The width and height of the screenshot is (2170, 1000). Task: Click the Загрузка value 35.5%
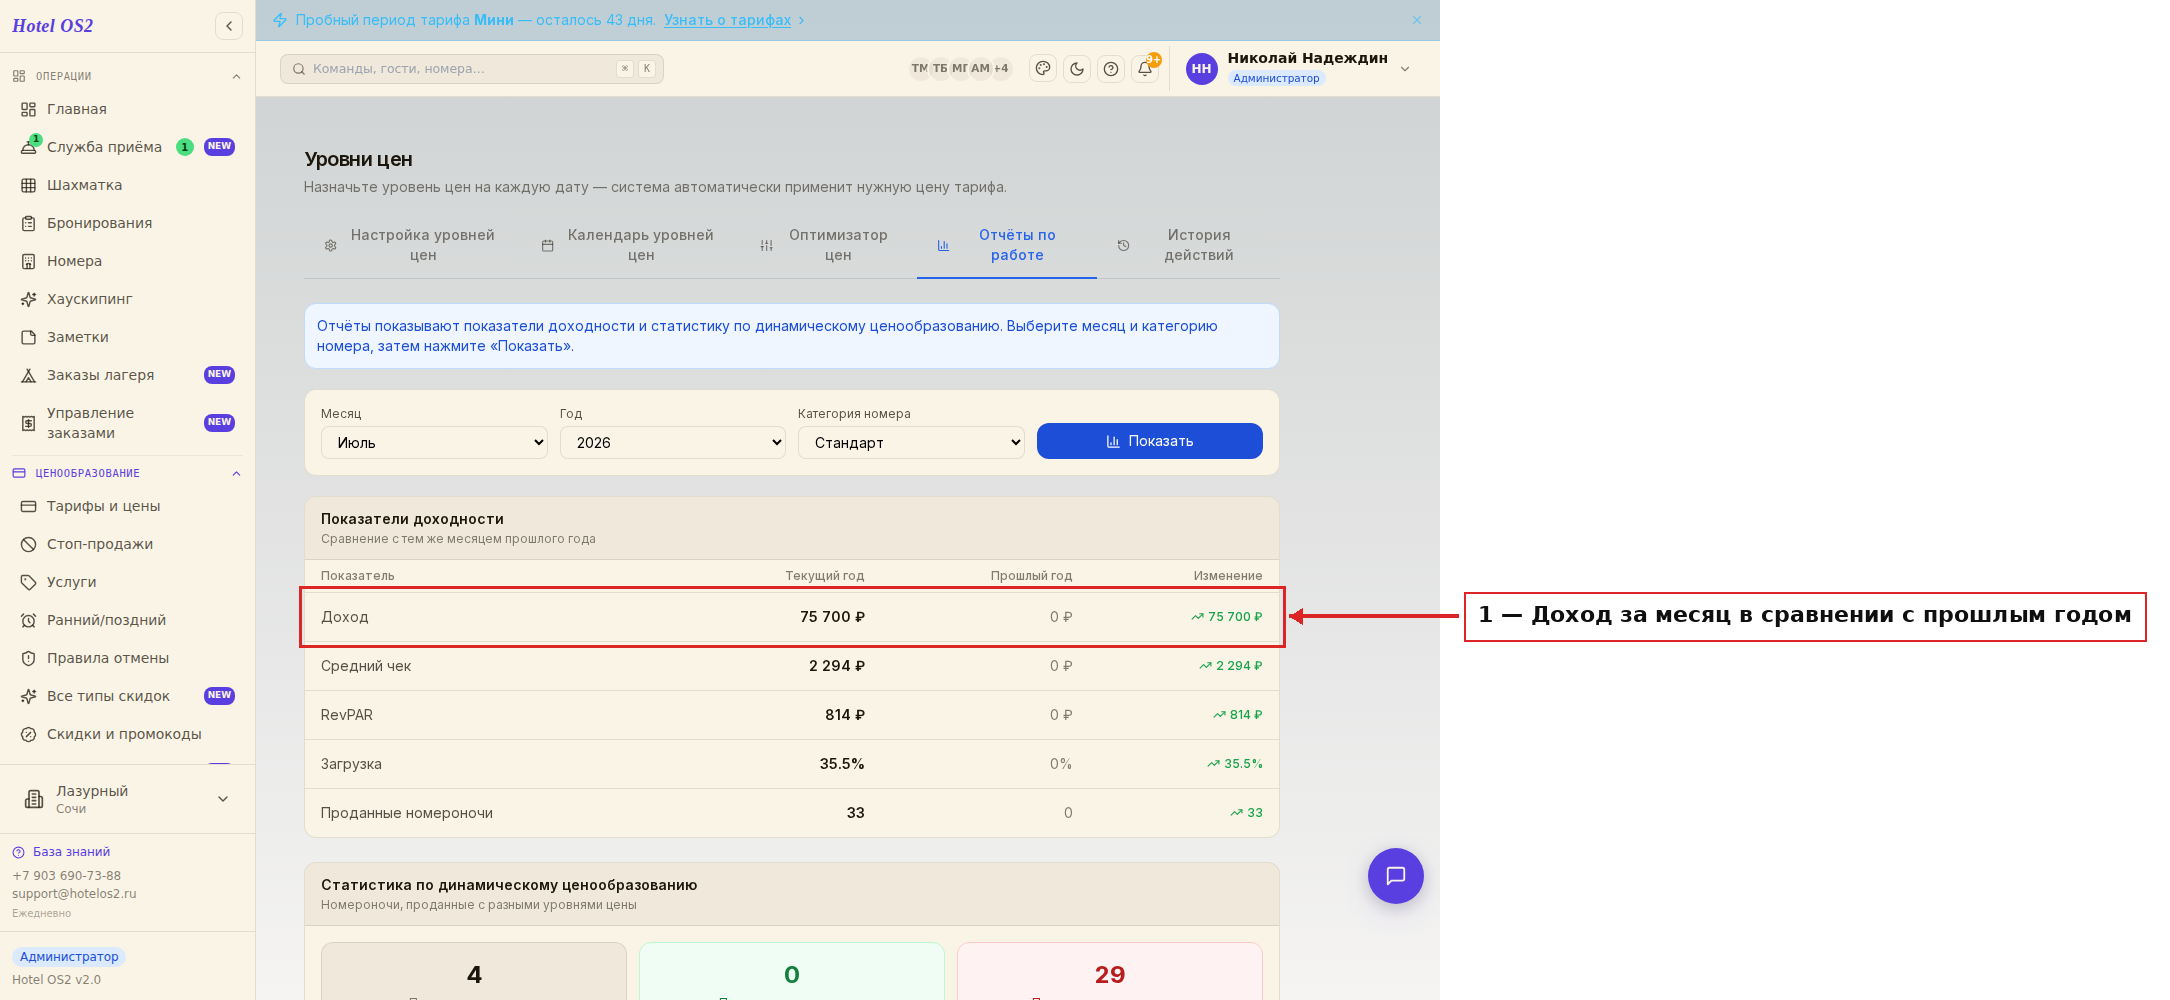coord(842,764)
